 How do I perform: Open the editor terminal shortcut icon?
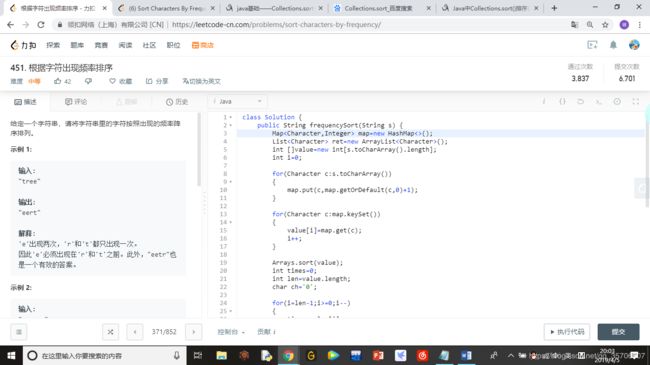[599, 101]
